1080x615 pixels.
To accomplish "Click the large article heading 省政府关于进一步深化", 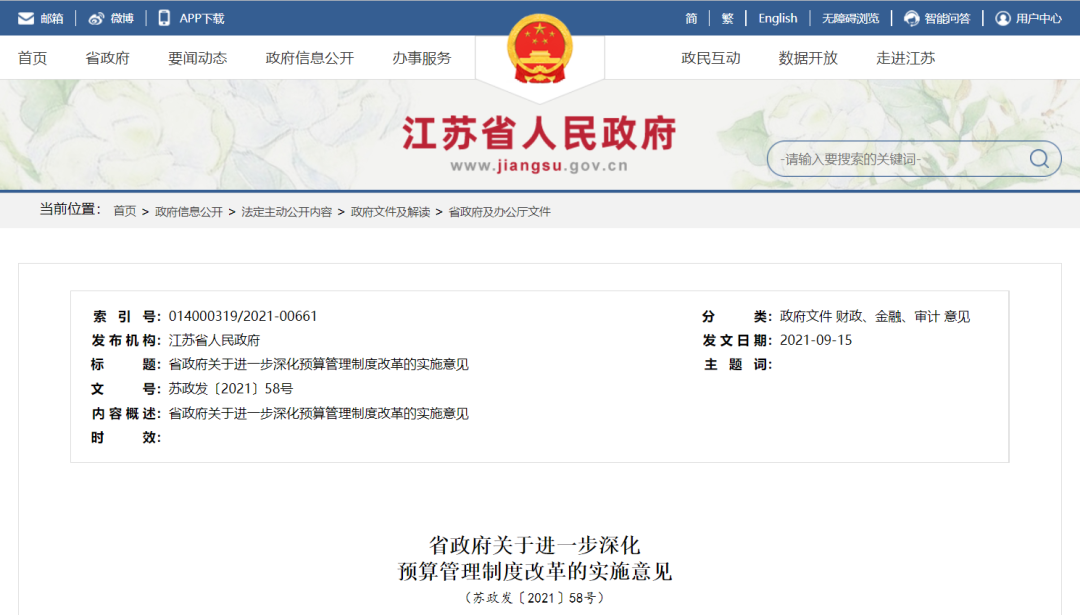I will [x=534, y=545].
